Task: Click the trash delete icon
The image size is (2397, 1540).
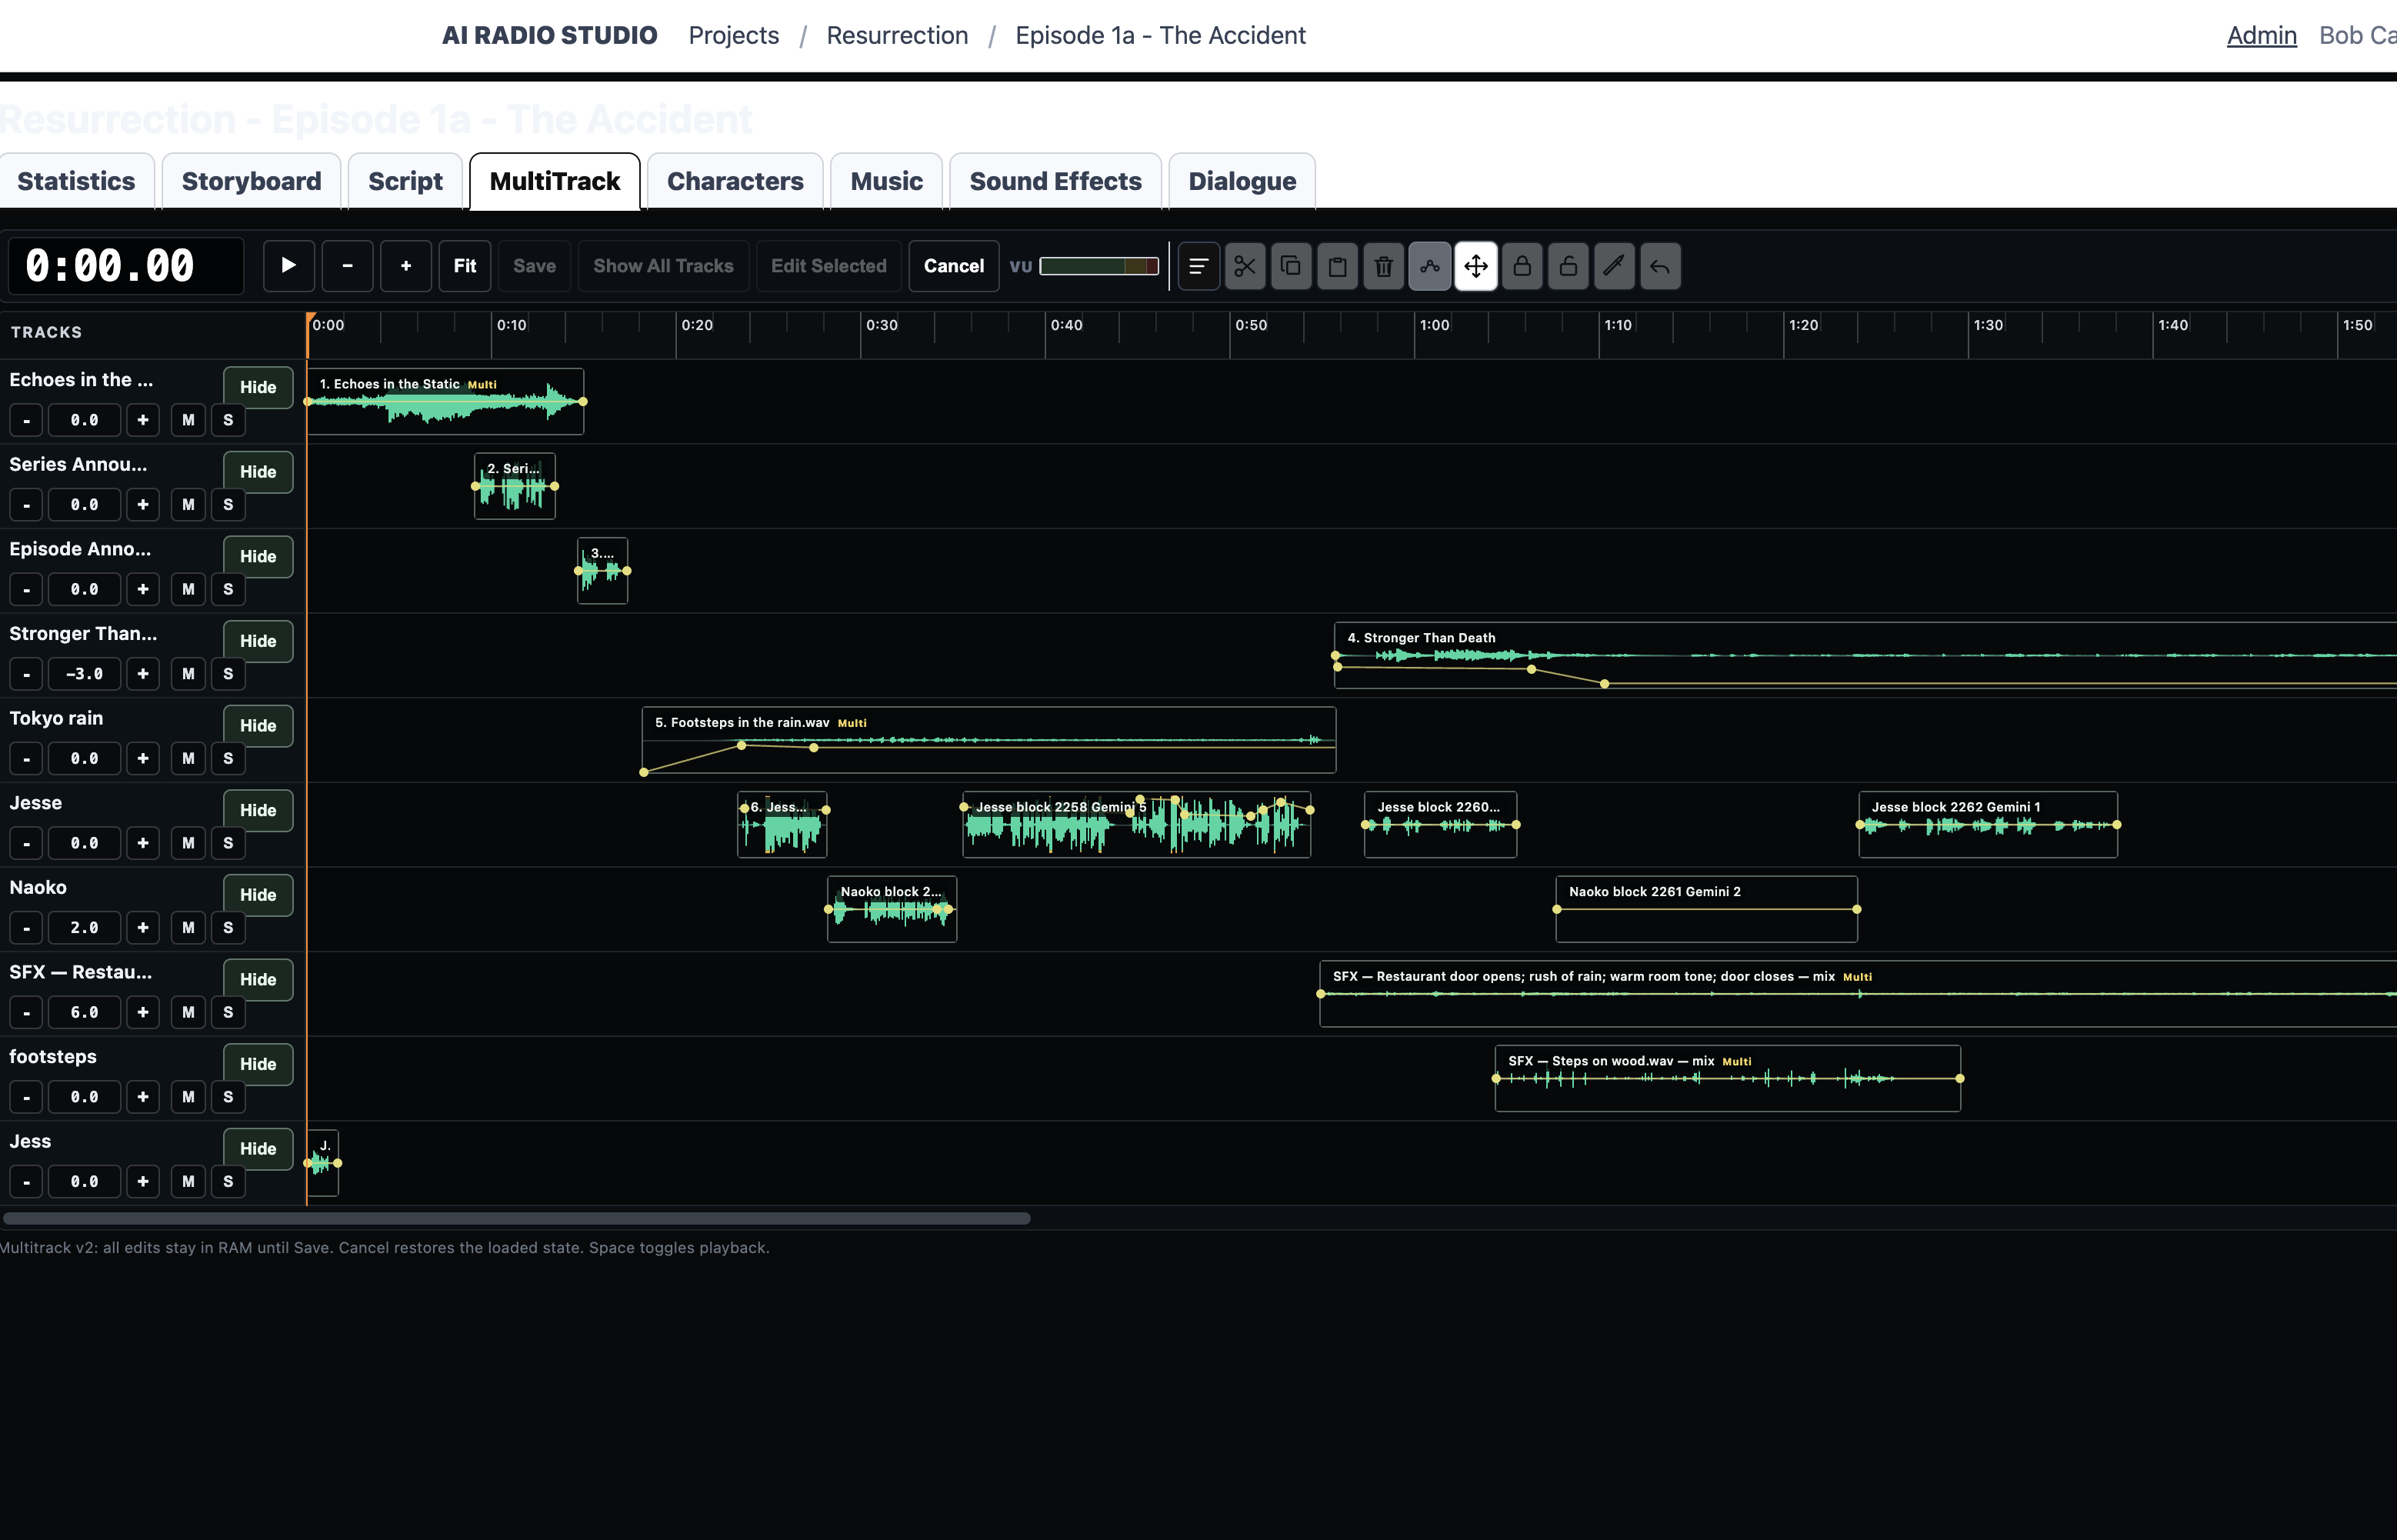Action: pyautogui.click(x=1383, y=266)
